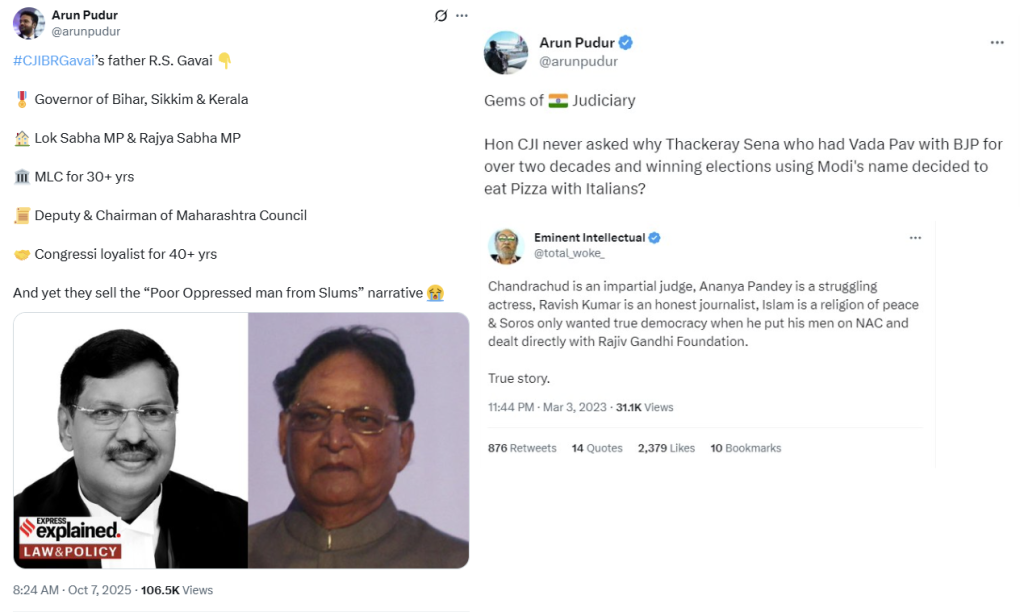The height and width of the screenshot is (612, 1024).
Task: Open more options on the right Arun Pudur tweet
Action: [x=996, y=43]
